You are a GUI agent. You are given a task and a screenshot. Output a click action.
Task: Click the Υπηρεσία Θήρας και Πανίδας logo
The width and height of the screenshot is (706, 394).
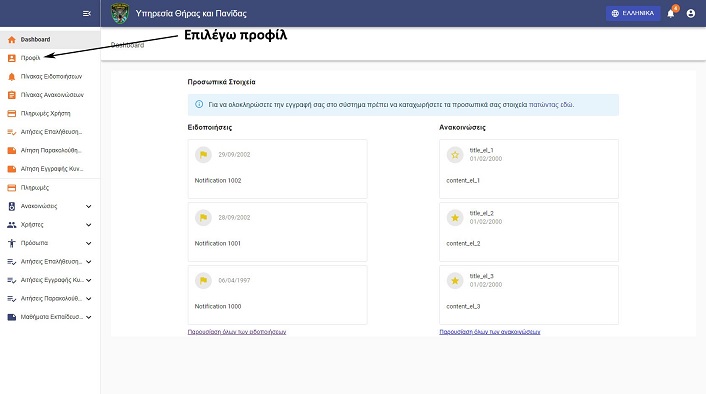120,14
